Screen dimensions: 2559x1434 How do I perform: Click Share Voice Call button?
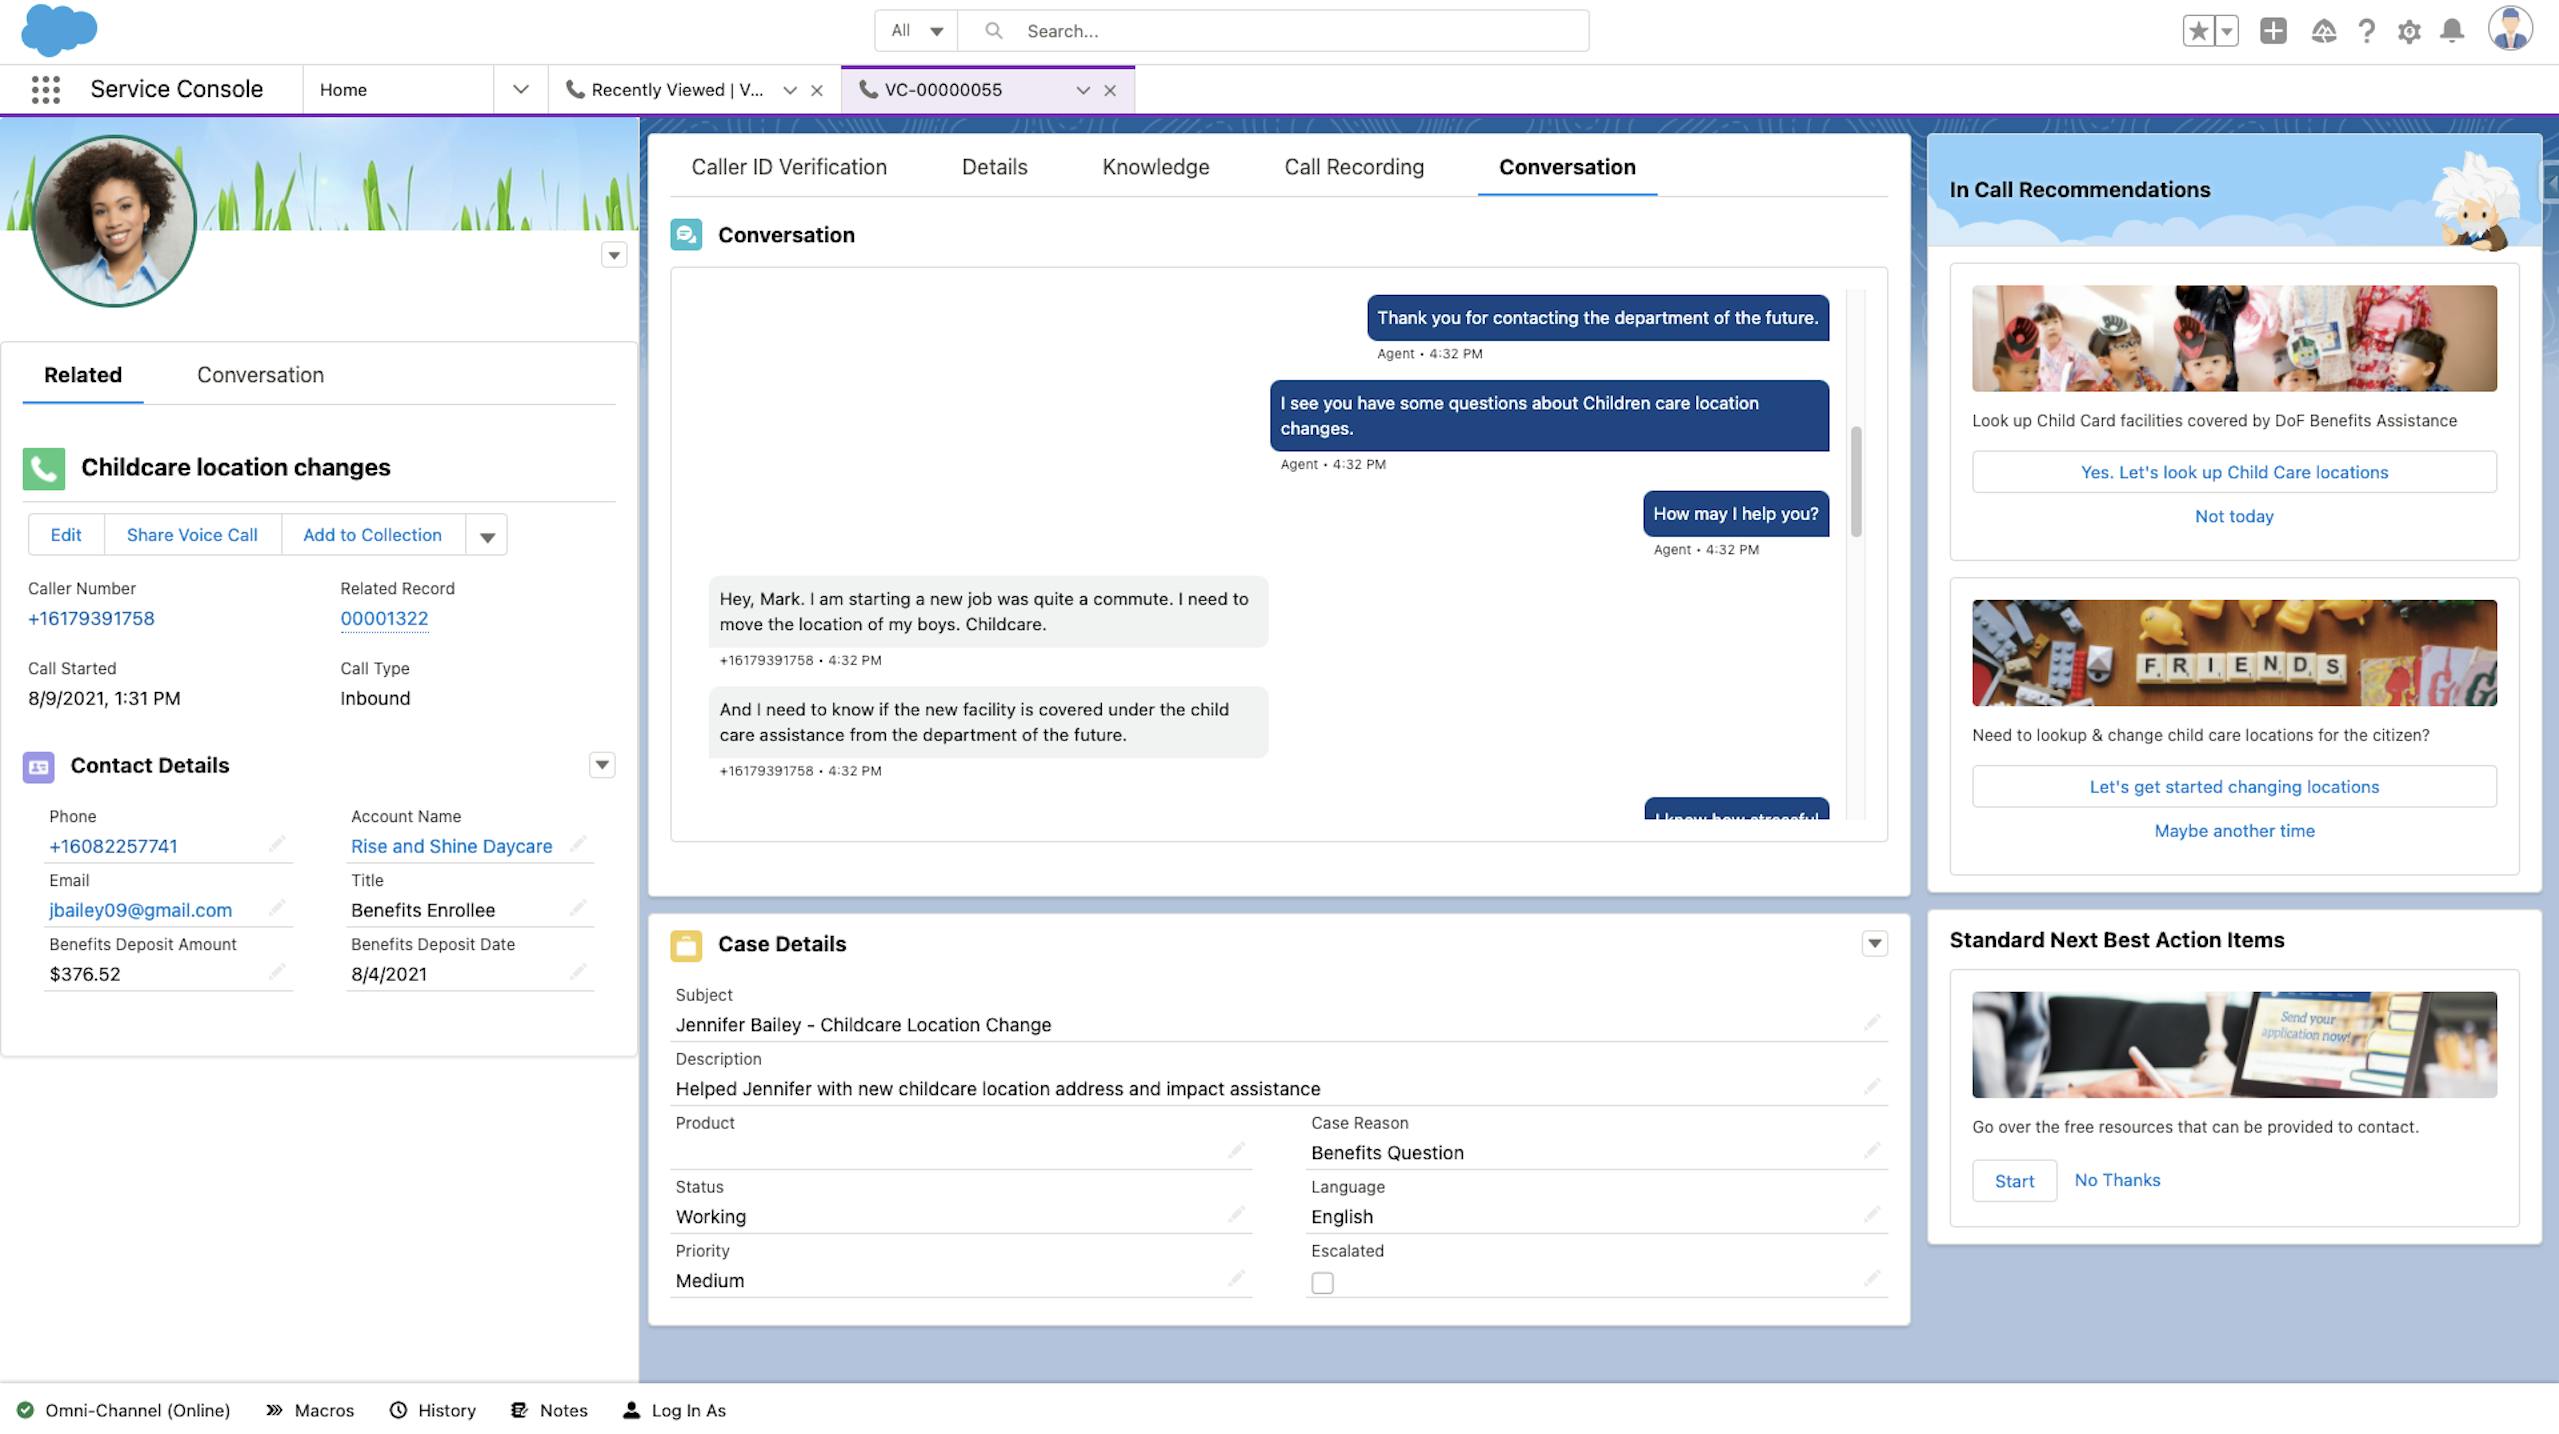tap(192, 535)
